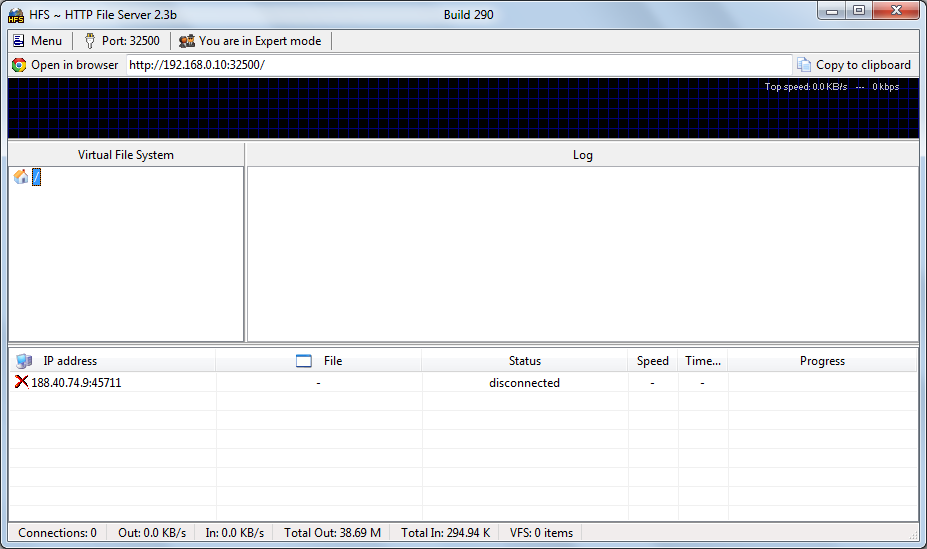
Task: Click the computer icon in IP address header
Action: click(24, 360)
